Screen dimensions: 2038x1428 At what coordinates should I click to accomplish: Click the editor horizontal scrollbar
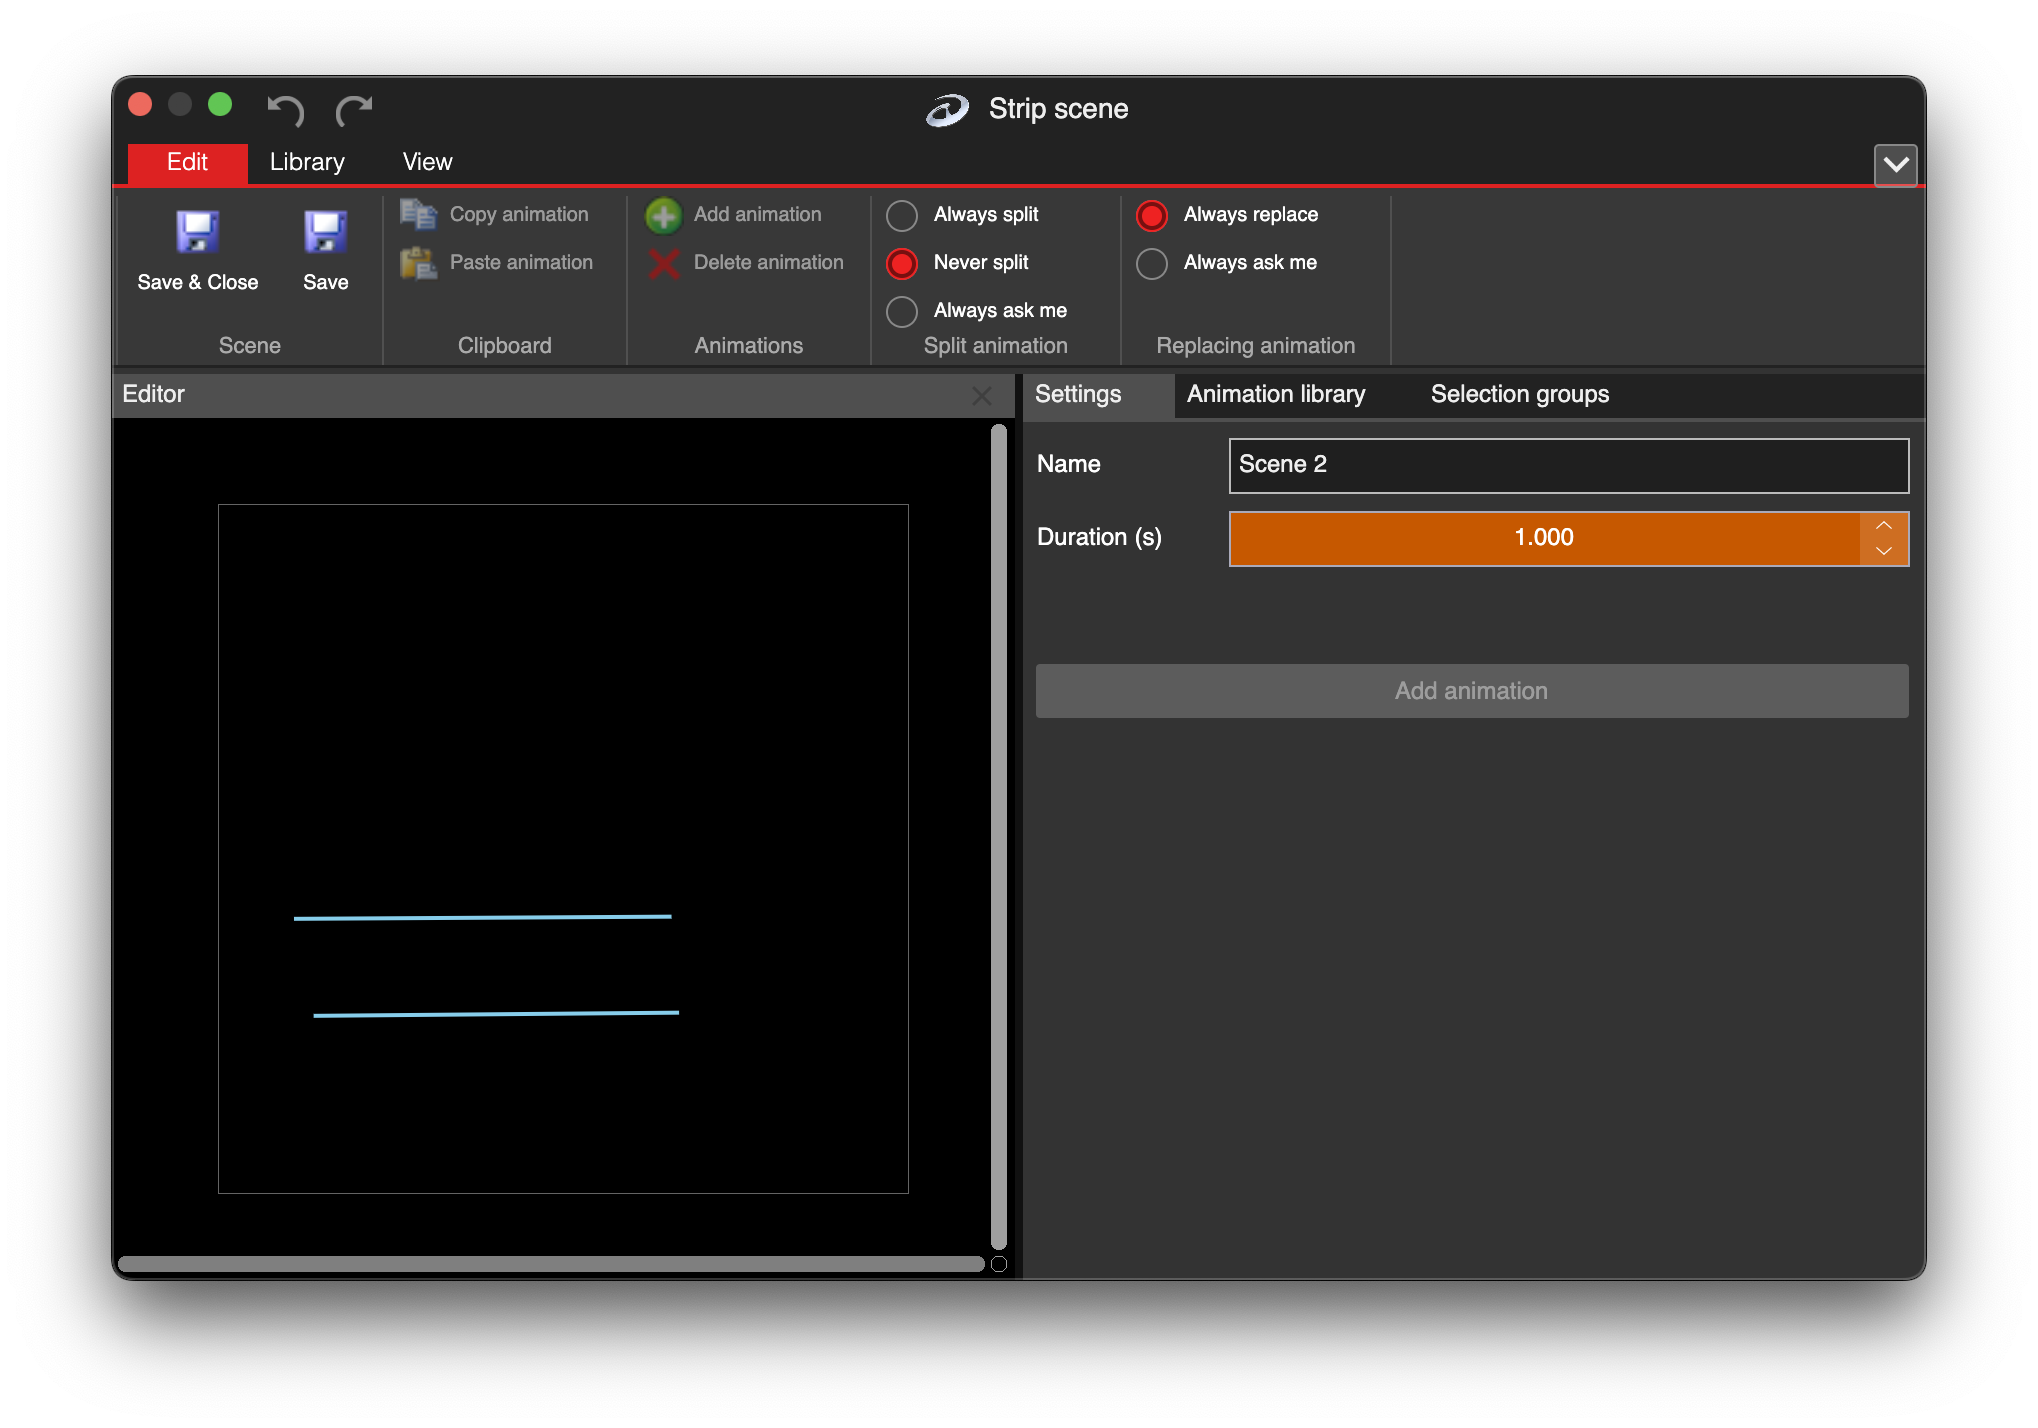click(x=551, y=1264)
